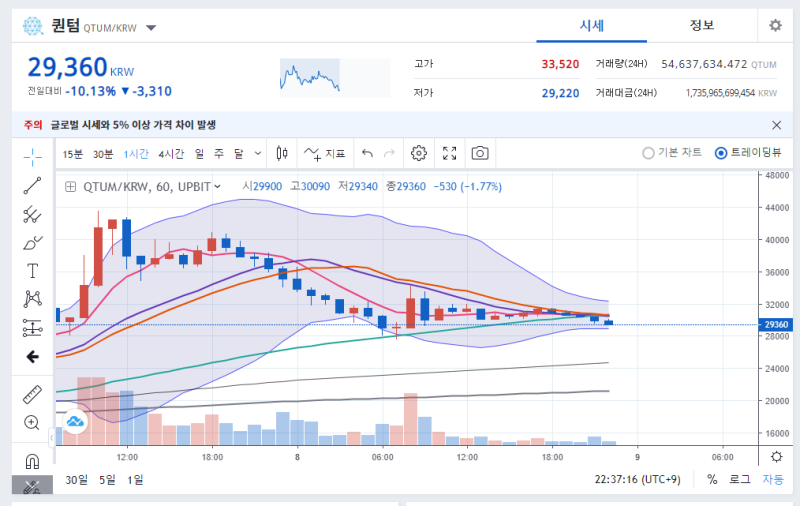Screen dimensions: 800x506
Task: Click the cloud save icon on chart
Action: [x=75, y=421]
